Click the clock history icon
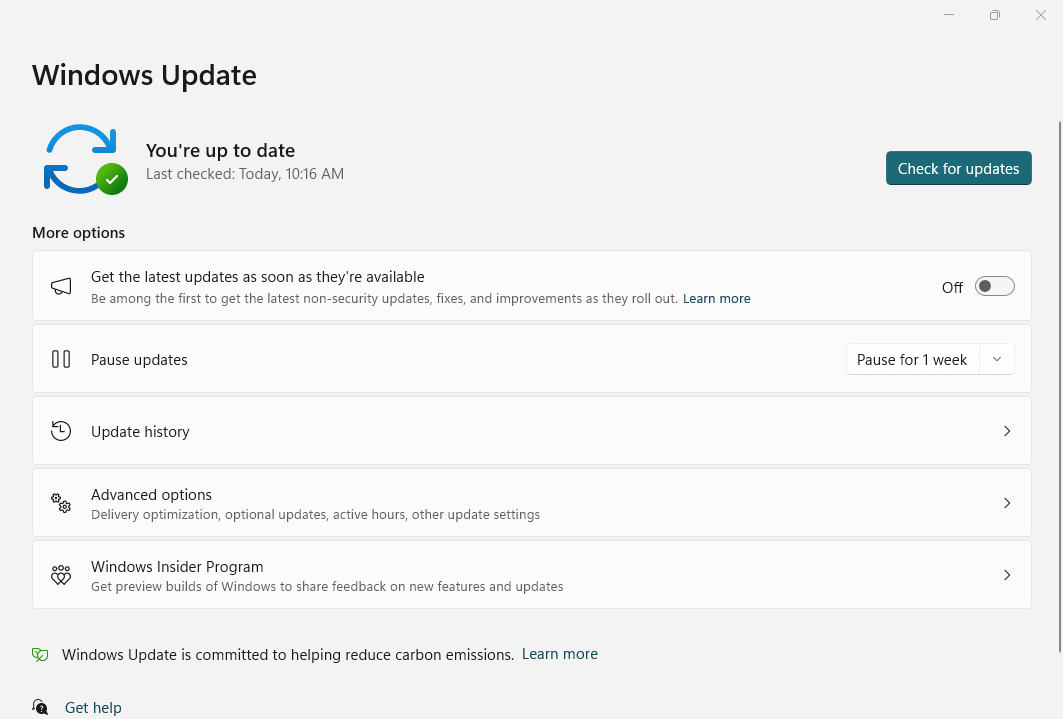 click(61, 431)
